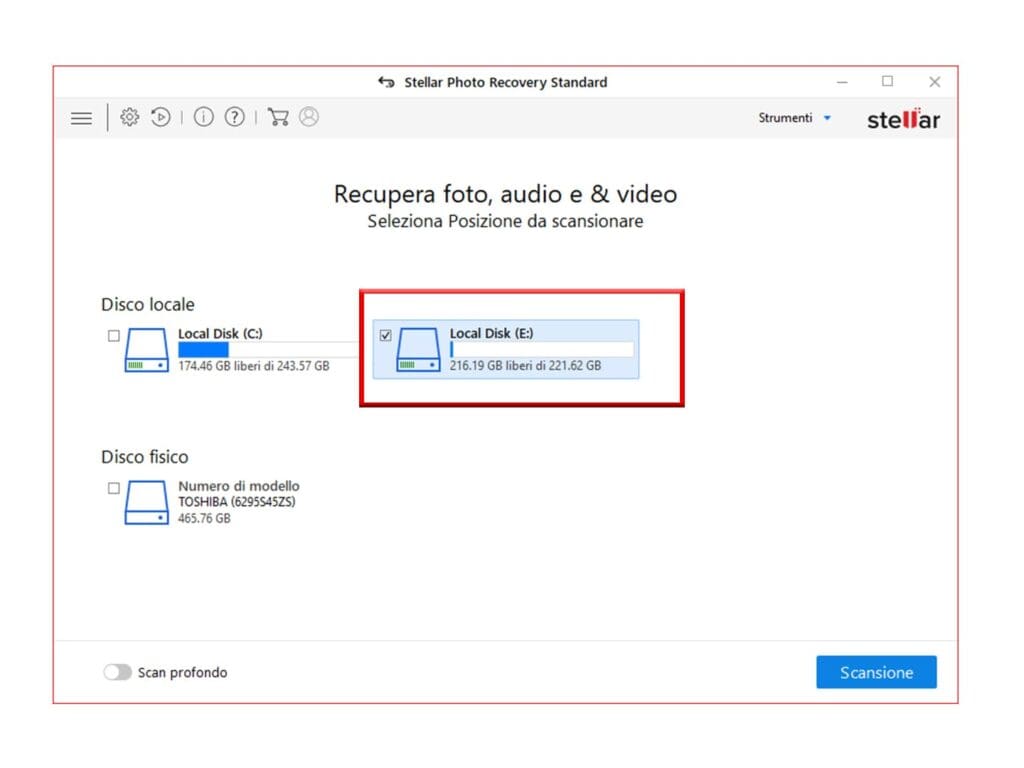Click the back arrow icon in title bar

click(386, 82)
